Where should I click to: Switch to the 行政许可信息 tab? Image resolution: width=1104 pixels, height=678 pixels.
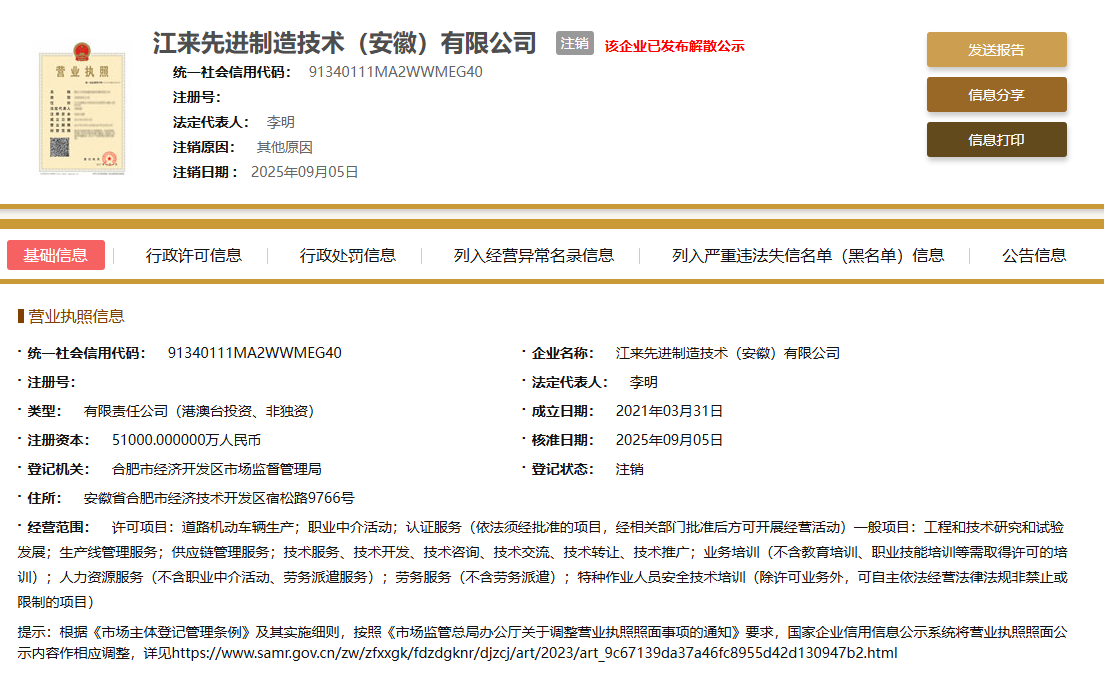tap(194, 255)
